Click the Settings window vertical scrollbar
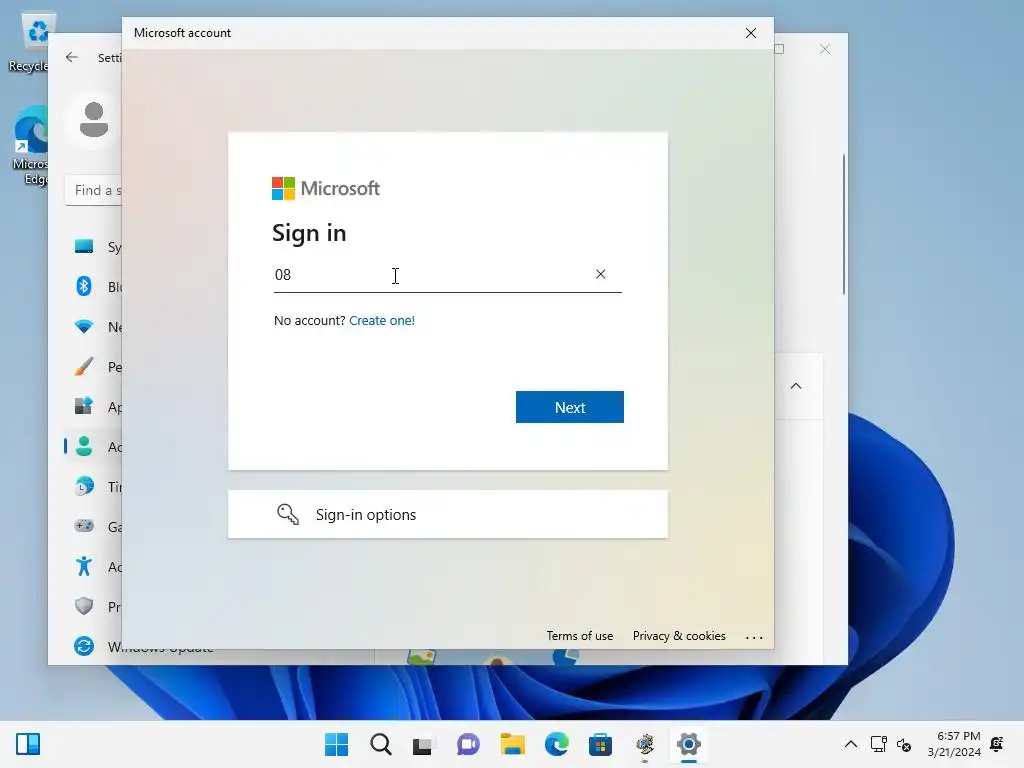The width and height of the screenshot is (1024, 768). pos(844,224)
